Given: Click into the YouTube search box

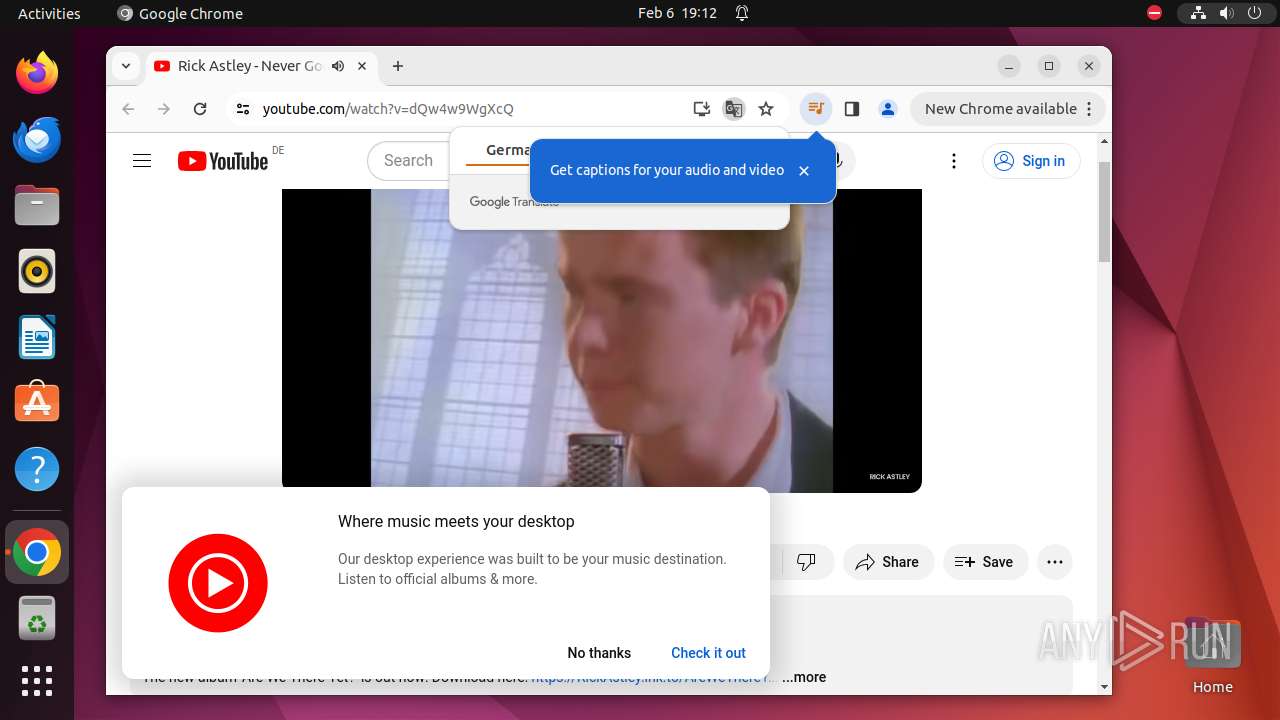Looking at the screenshot, I should coord(410,161).
